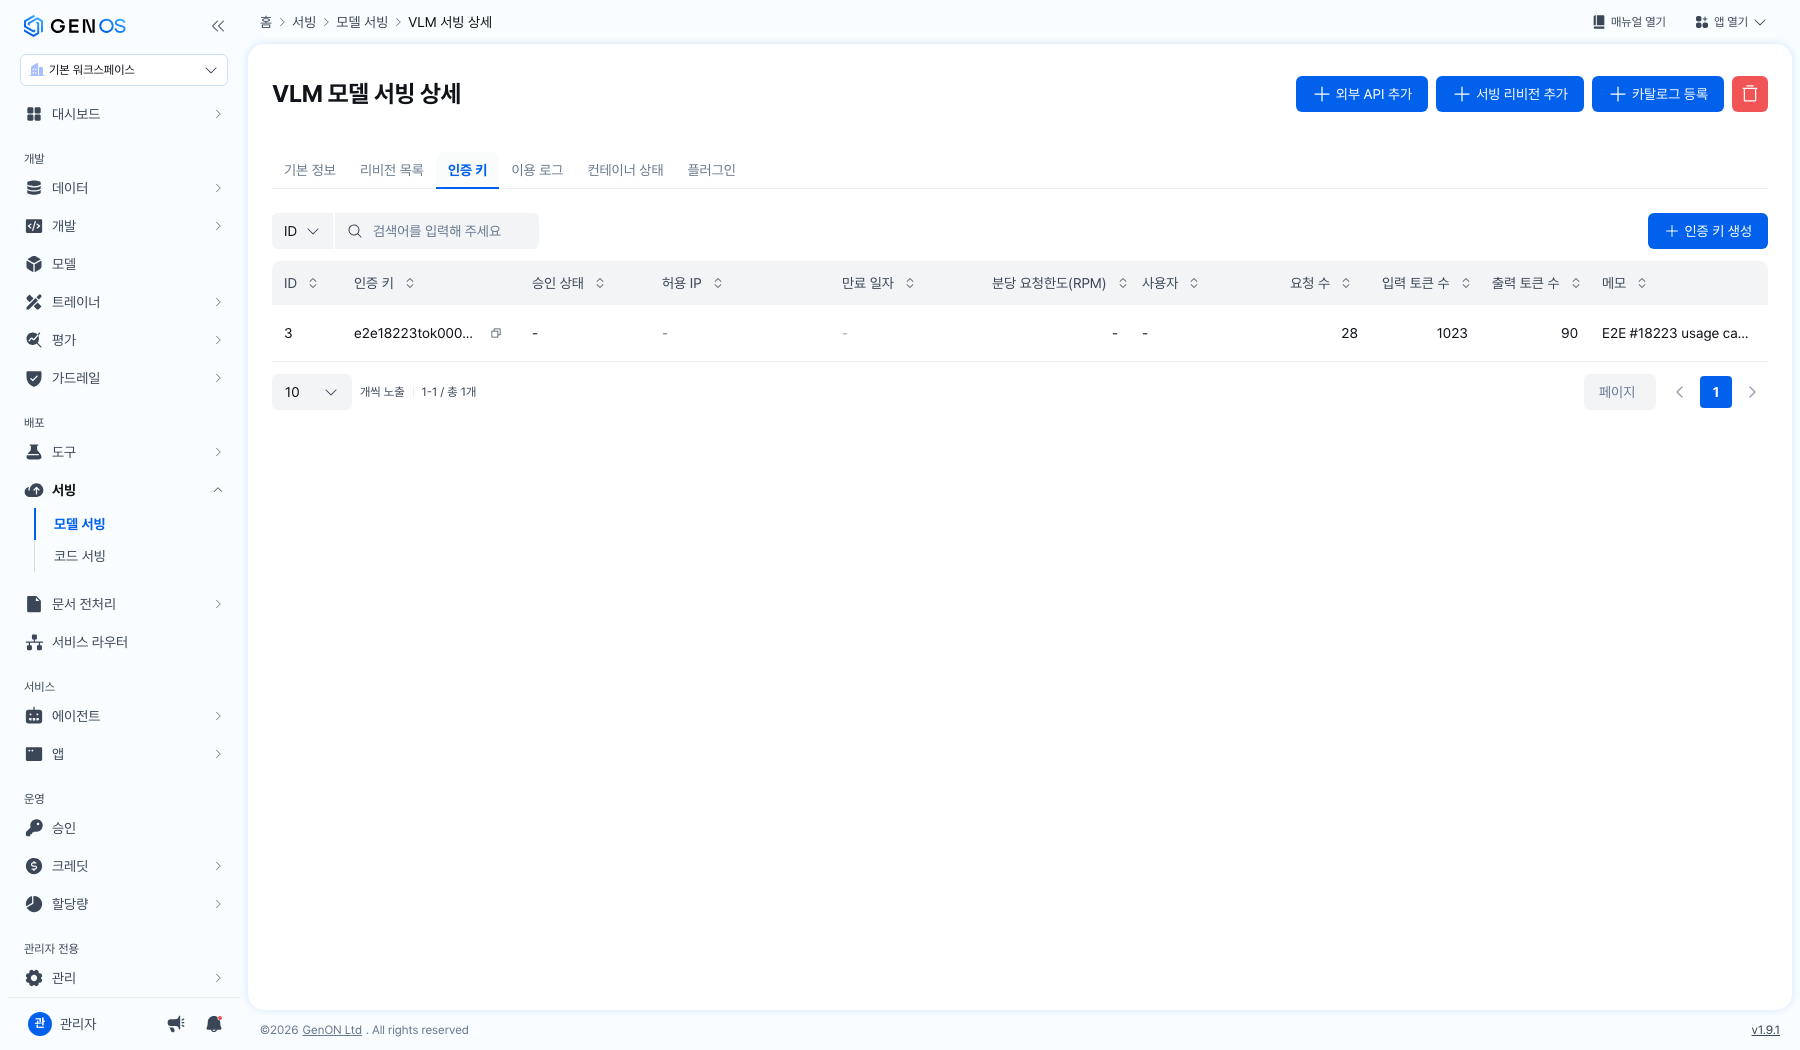The width and height of the screenshot is (1800, 1050).
Task: Sort by 승인 상태 column
Action: [x=600, y=283]
